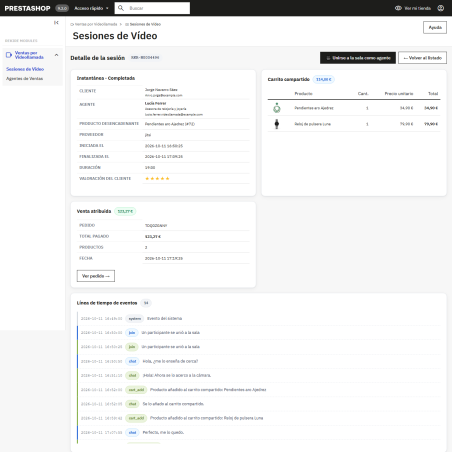The image size is (452, 452).
Task: Collapse the sidebar menu icon
Action: (56, 23)
